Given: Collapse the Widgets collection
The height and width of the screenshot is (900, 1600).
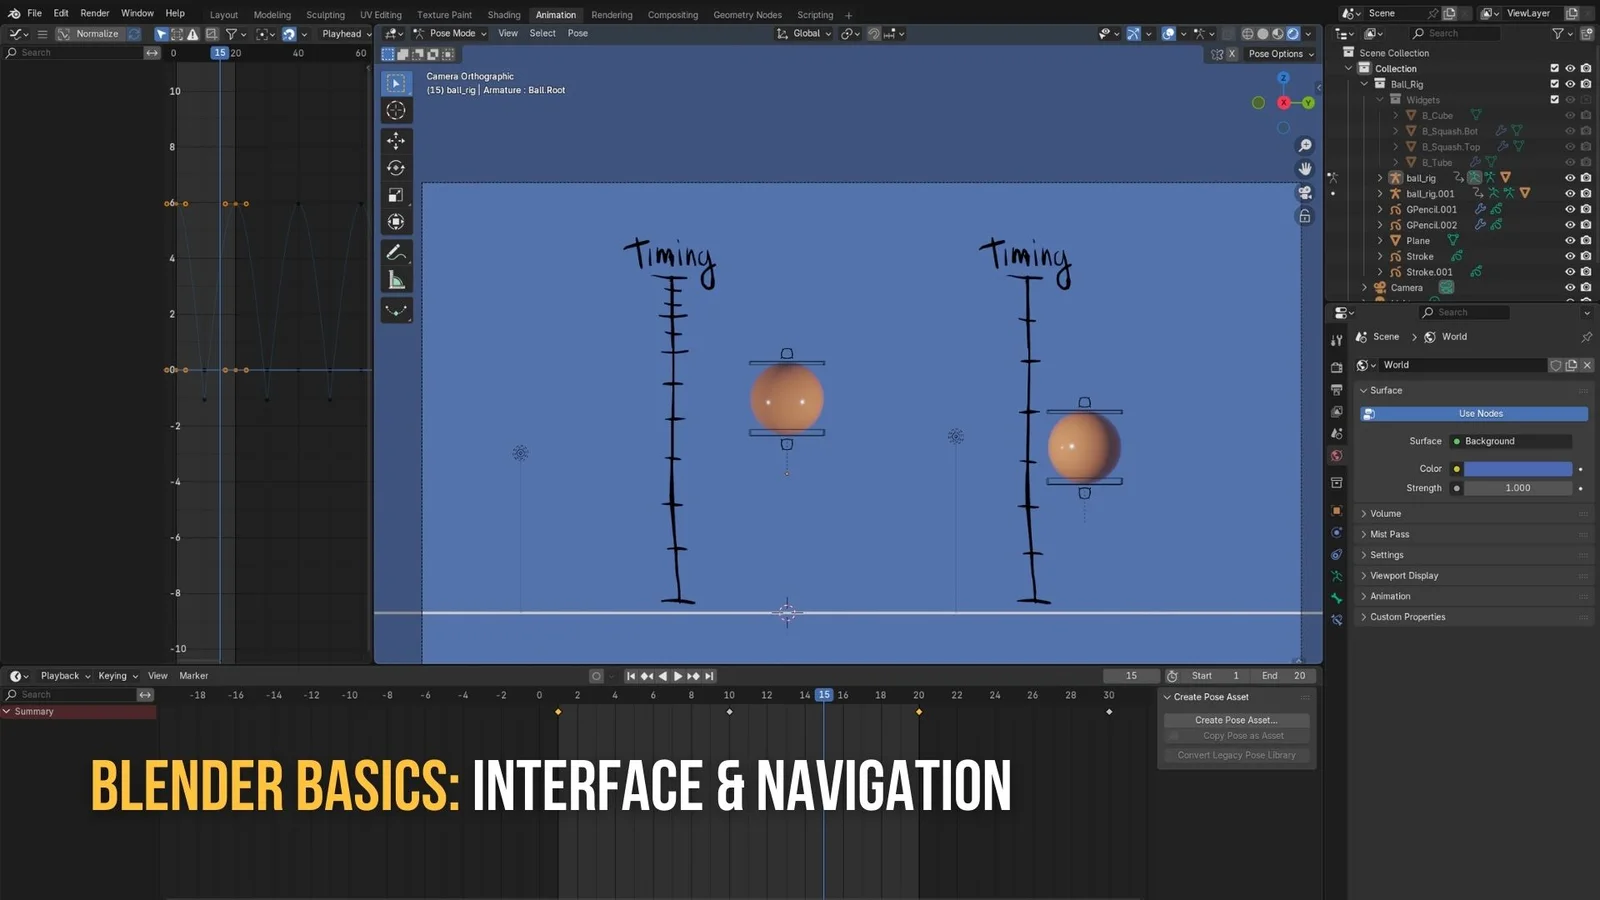Looking at the screenshot, I should tap(1377, 99).
